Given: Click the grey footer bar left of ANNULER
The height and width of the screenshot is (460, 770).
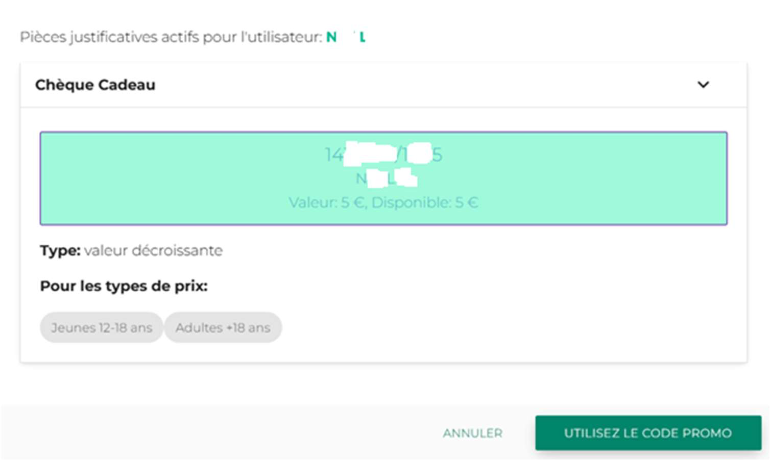Looking at the screenshot, I should pos(200,433).
